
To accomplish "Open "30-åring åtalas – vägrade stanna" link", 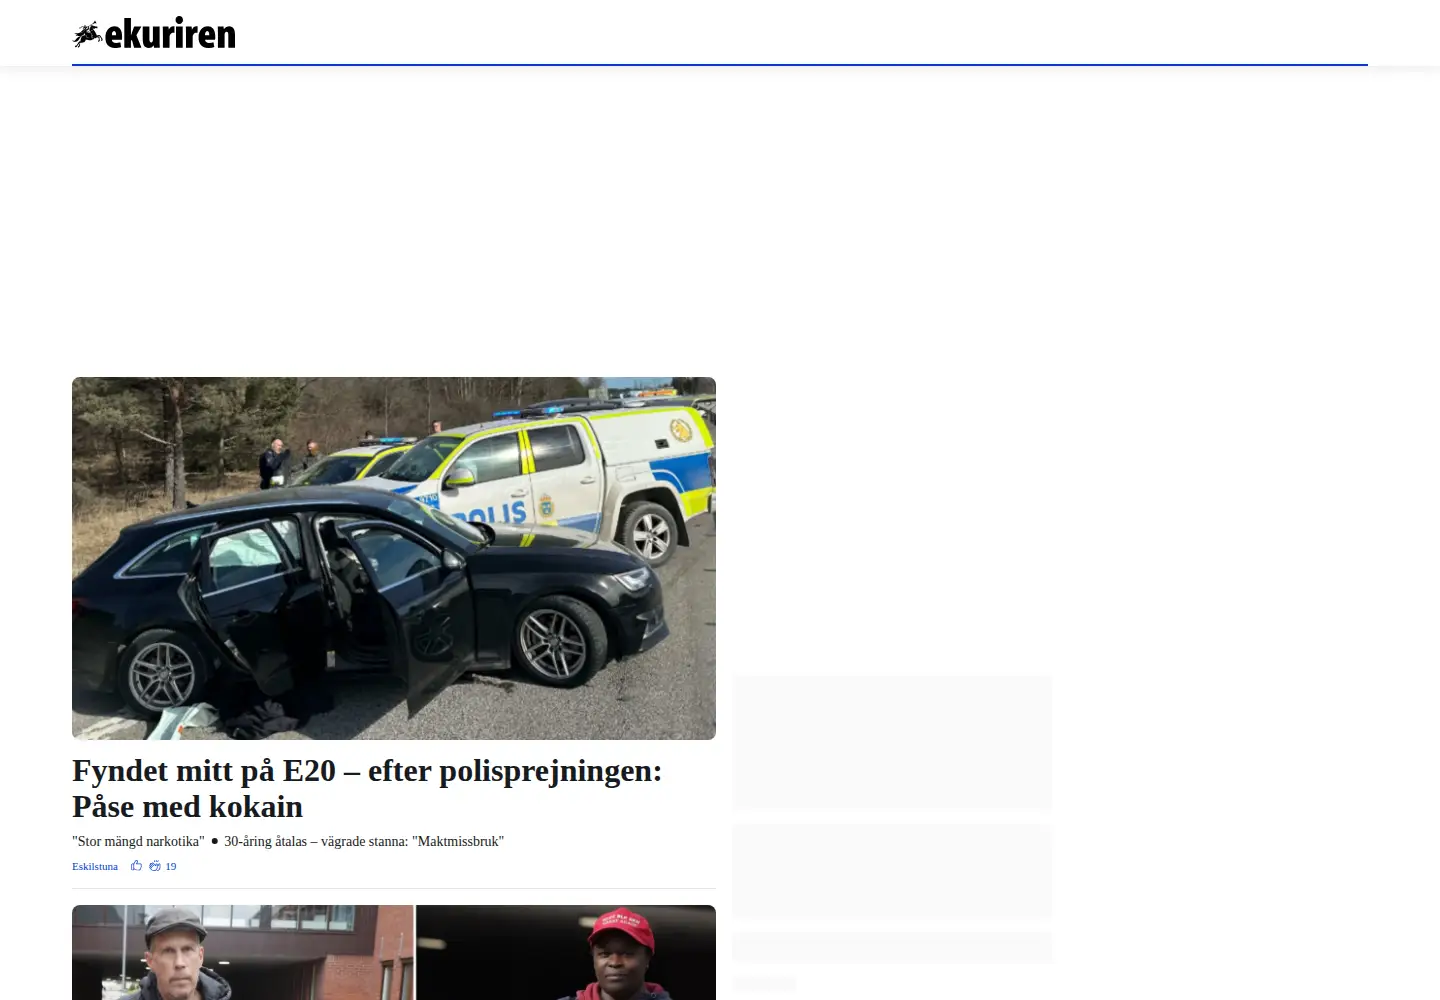I will pyautogui.click(x=364, y=841).
